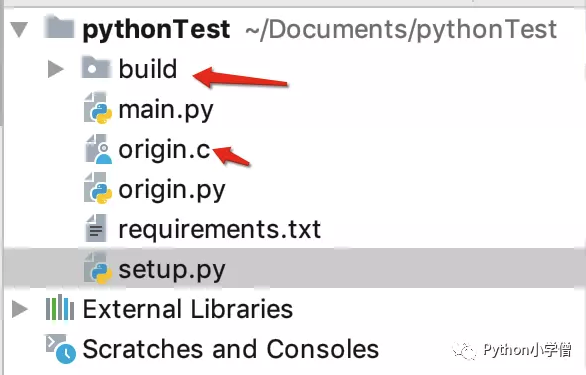This screenshot has width=586, height=375.
Task: Click the main.py Python file icon
Action: pos(98,108)
